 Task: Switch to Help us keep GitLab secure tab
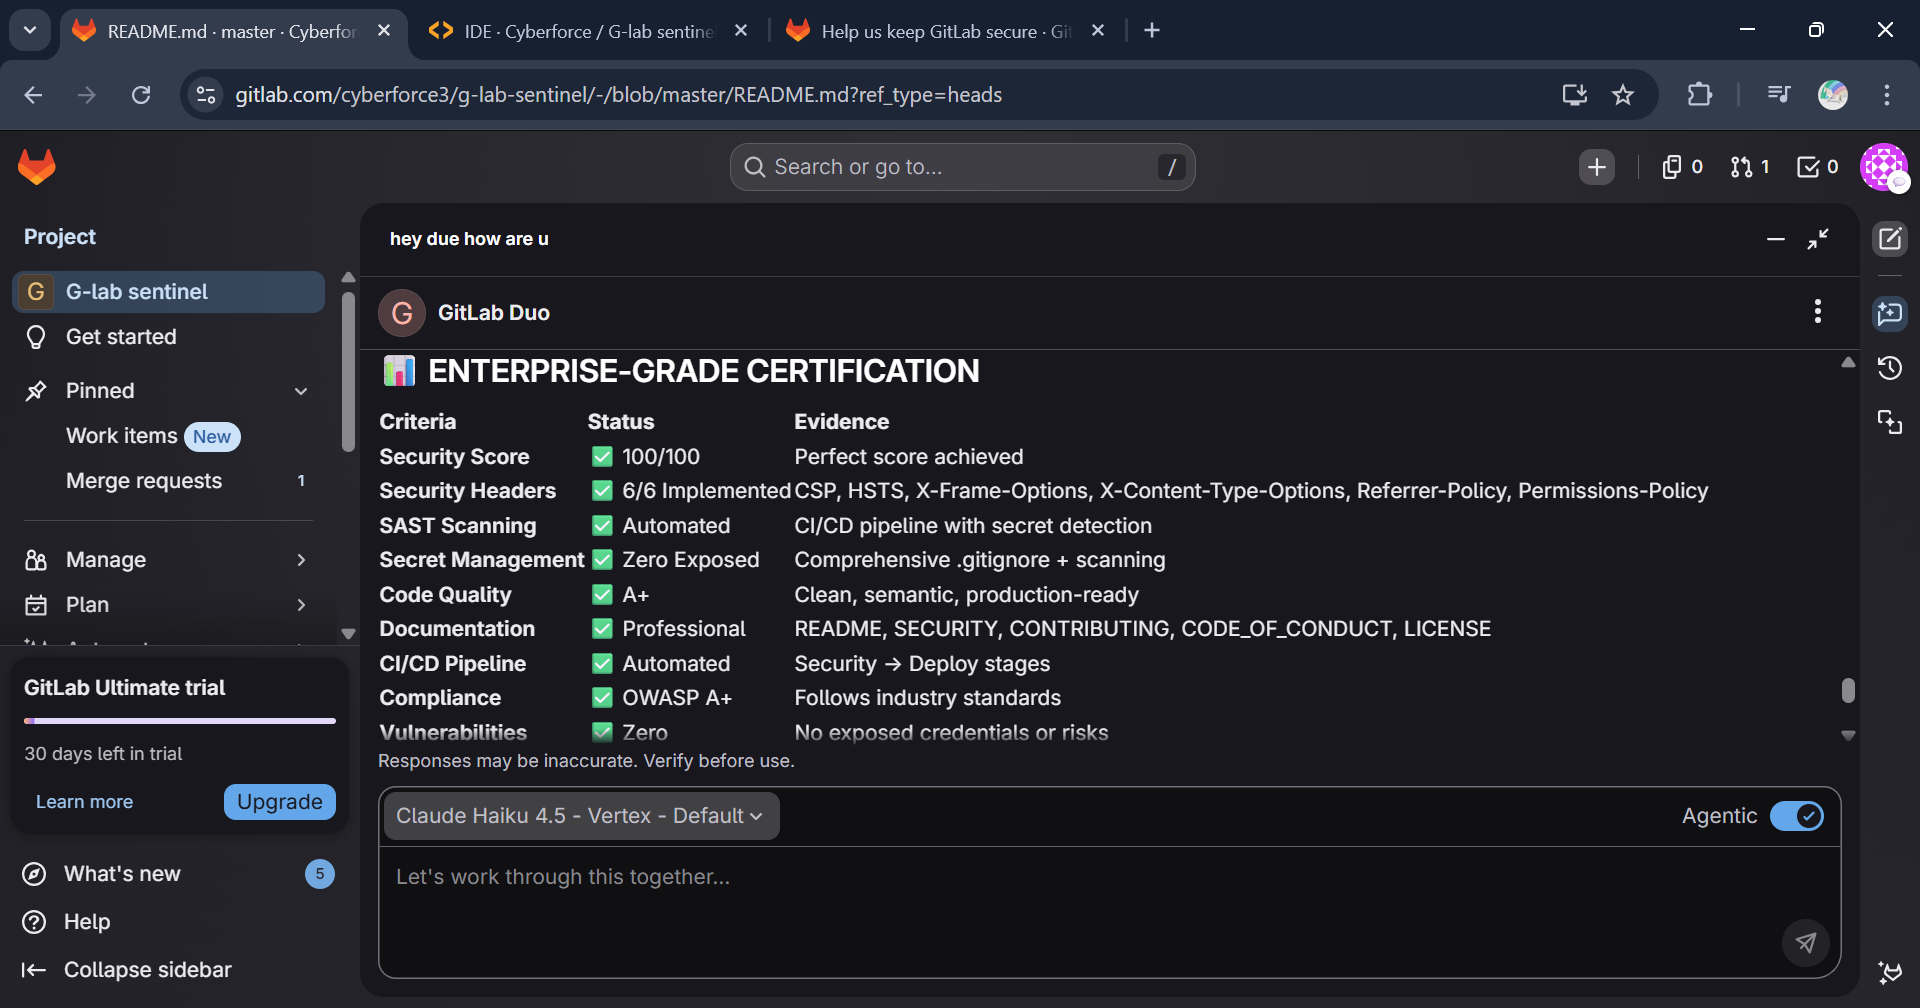(946, 31)
